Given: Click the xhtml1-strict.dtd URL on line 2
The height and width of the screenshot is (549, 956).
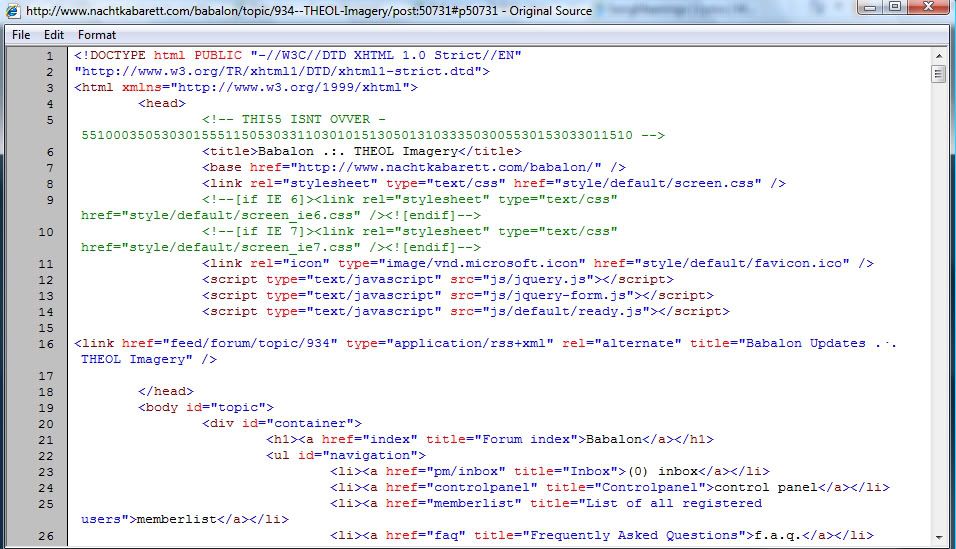Looking at the screenshot, I should (282, 71).
